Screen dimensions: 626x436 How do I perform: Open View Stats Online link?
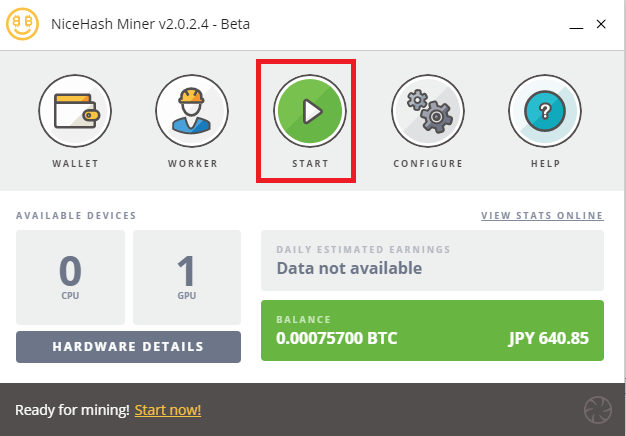[x=542, y=216]
